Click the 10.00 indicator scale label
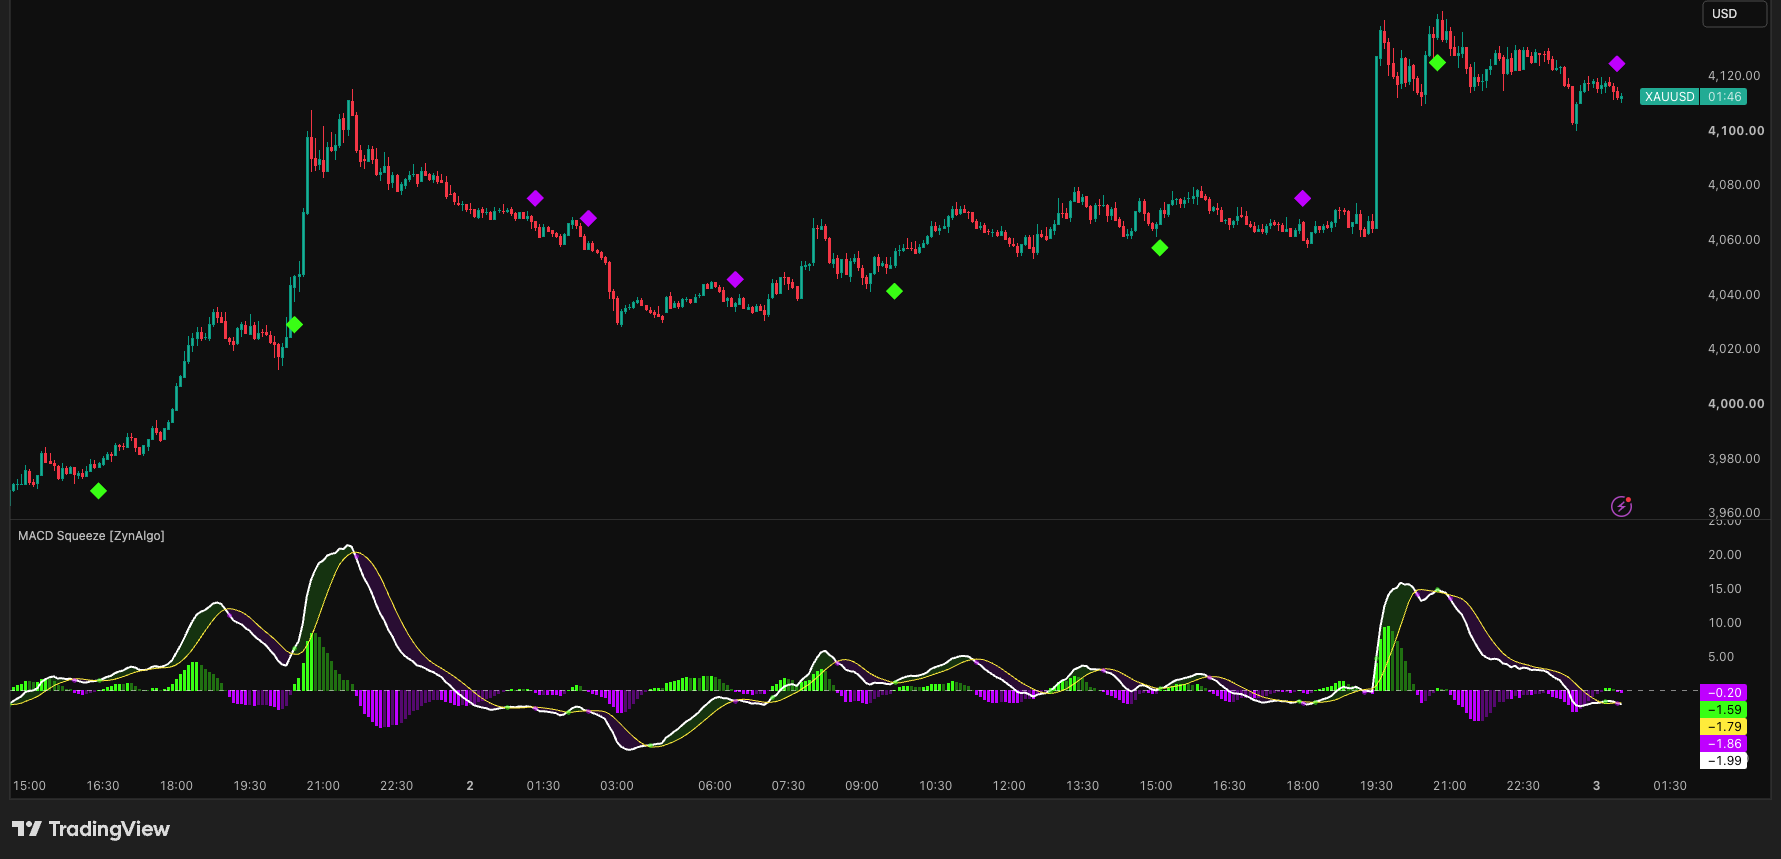 pyautogui.click(x=1725, y=623)
